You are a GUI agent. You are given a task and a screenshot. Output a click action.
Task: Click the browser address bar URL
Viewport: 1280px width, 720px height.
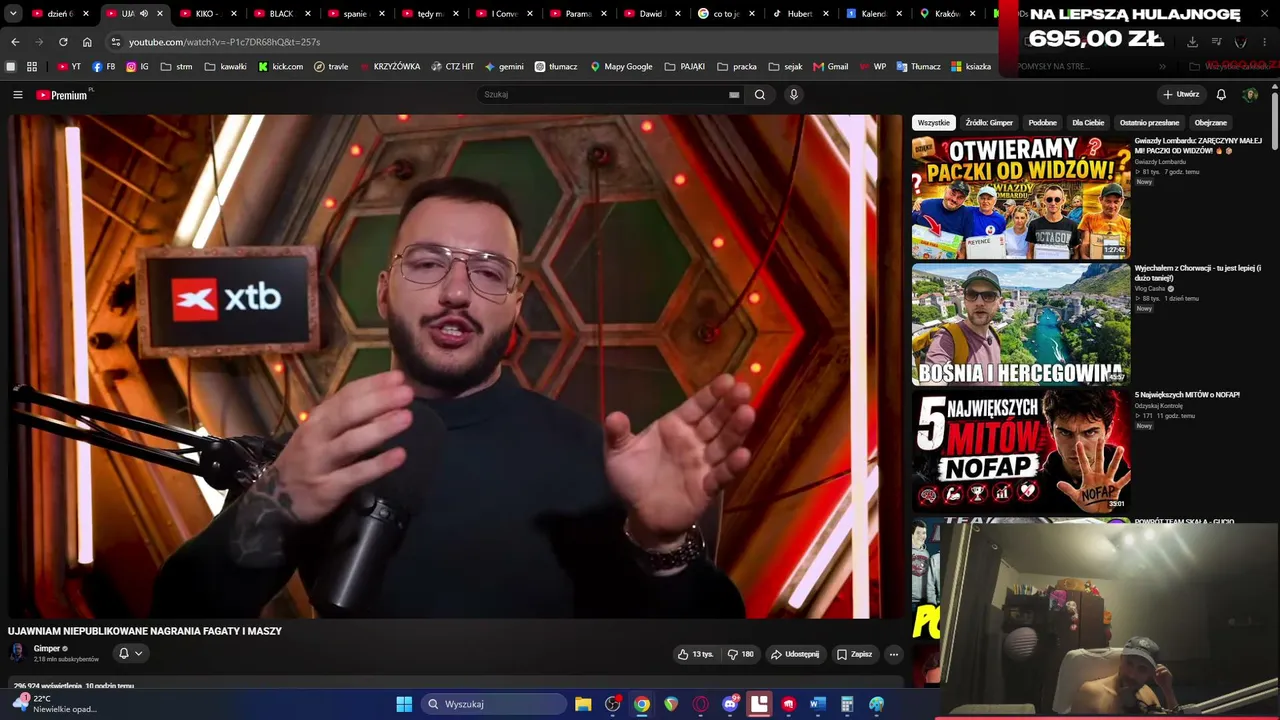224,42
